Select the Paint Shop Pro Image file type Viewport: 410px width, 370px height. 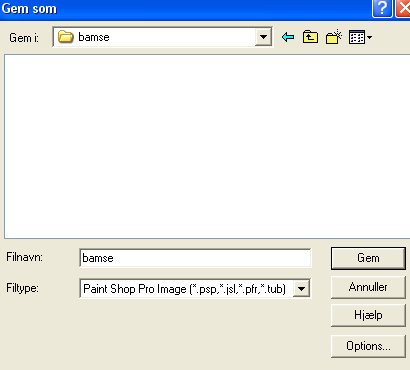[185, 289]
